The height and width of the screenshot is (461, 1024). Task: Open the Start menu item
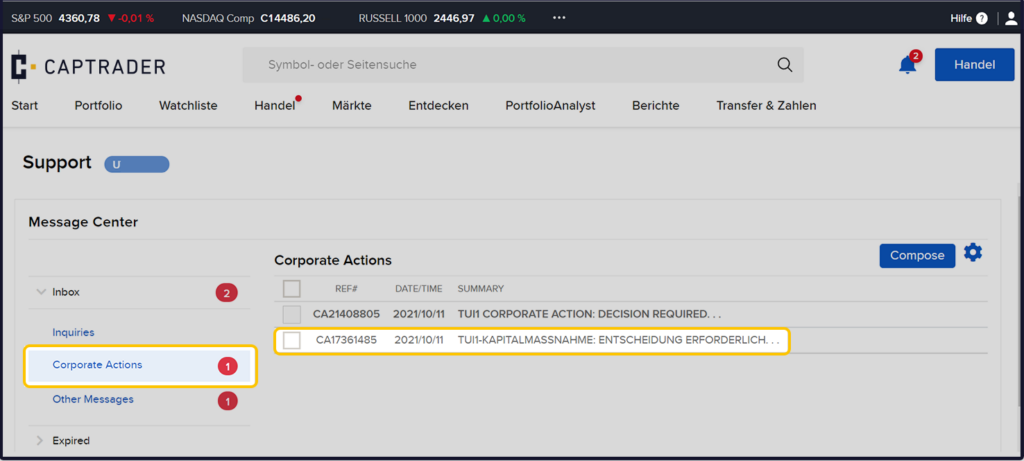tap(25, 105)
